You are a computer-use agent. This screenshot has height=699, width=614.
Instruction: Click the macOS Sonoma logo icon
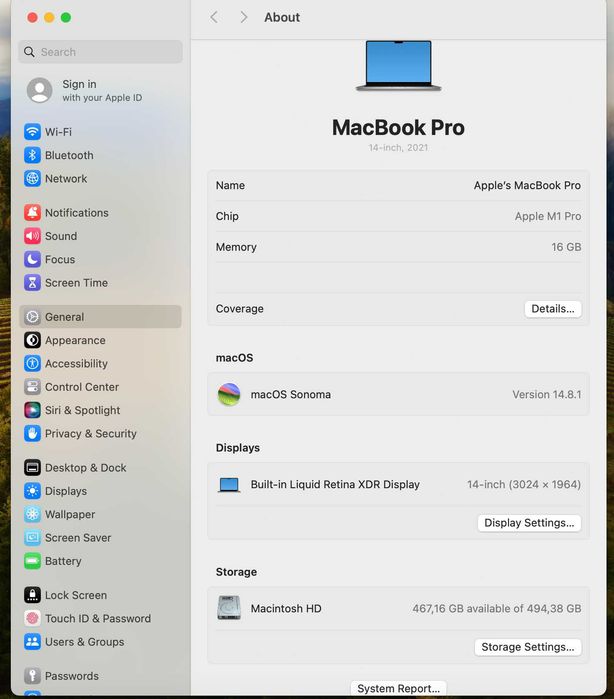229,395
